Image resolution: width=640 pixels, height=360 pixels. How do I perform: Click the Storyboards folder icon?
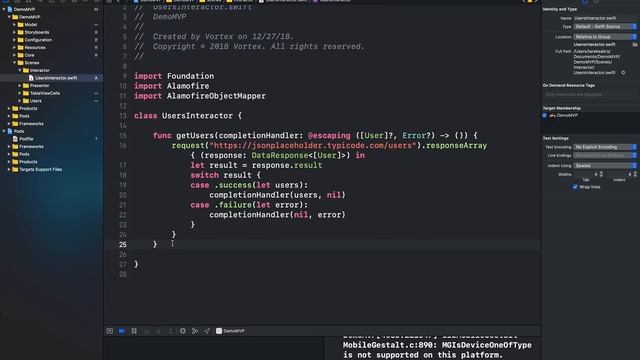click(20, 32)
